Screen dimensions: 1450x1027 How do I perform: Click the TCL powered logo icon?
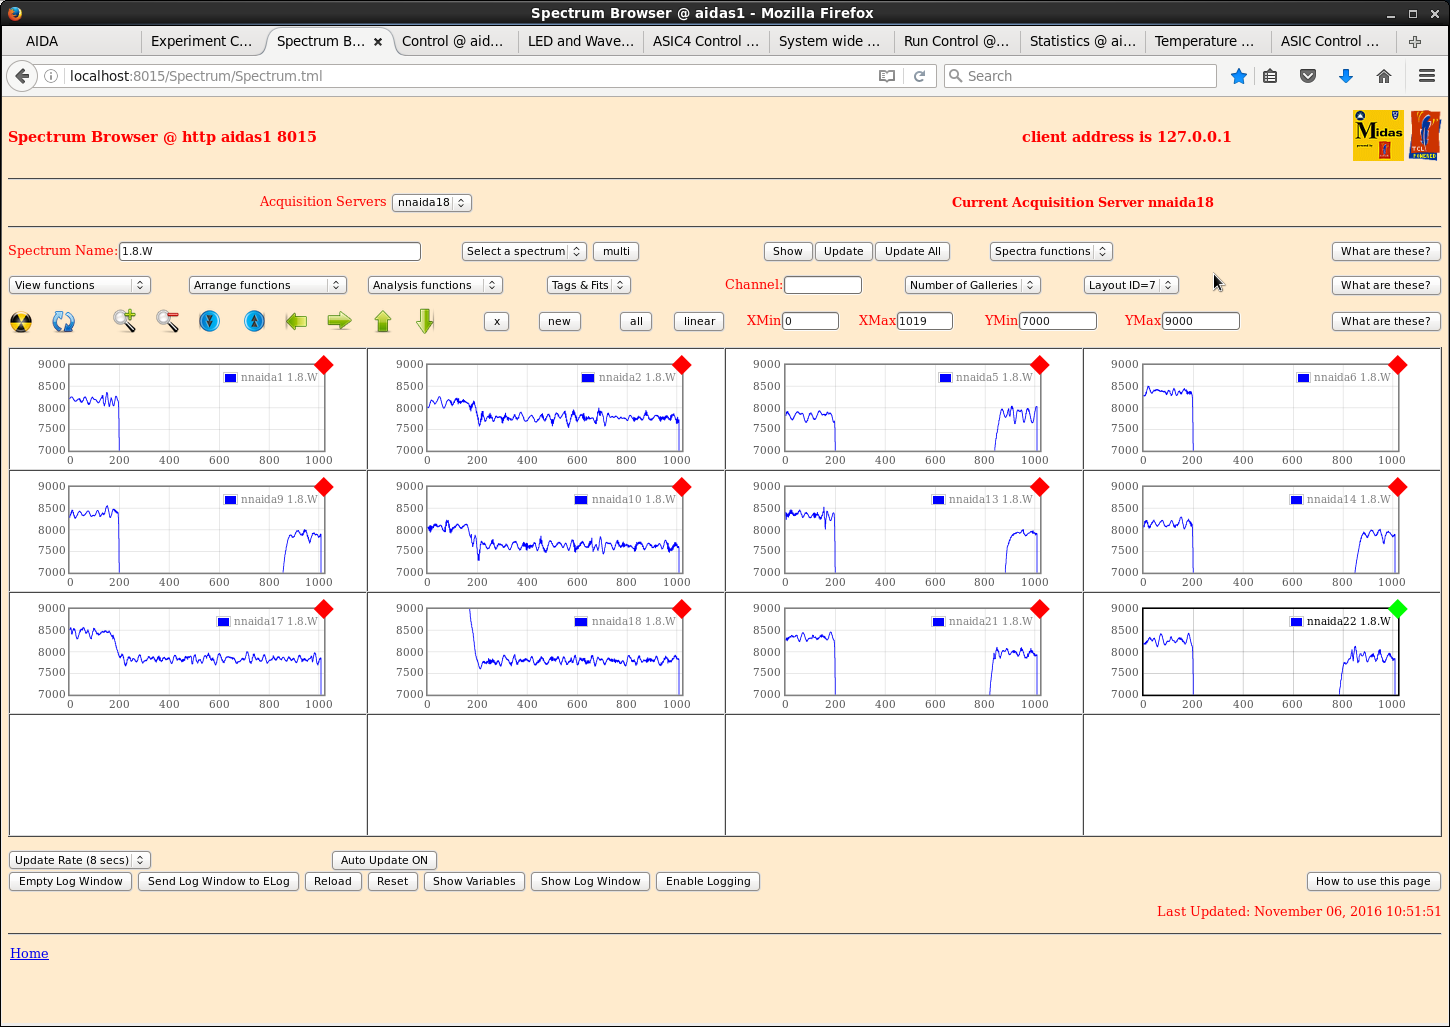pos(1425,135)
